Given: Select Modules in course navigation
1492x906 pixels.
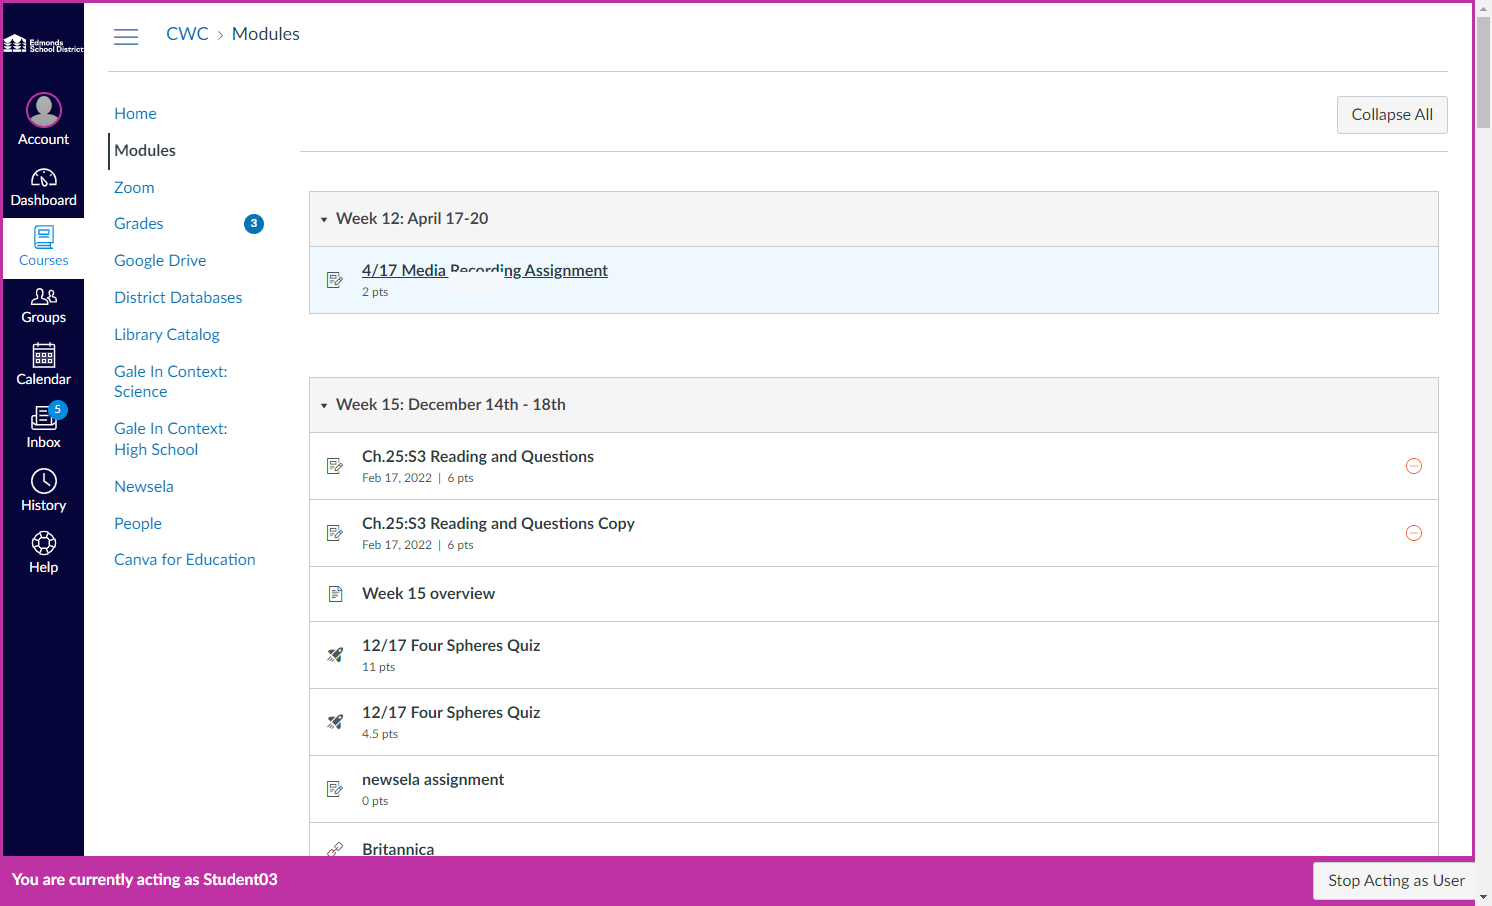Looking at the screenshot, I should pyautogui.click(x=145, y=151).
